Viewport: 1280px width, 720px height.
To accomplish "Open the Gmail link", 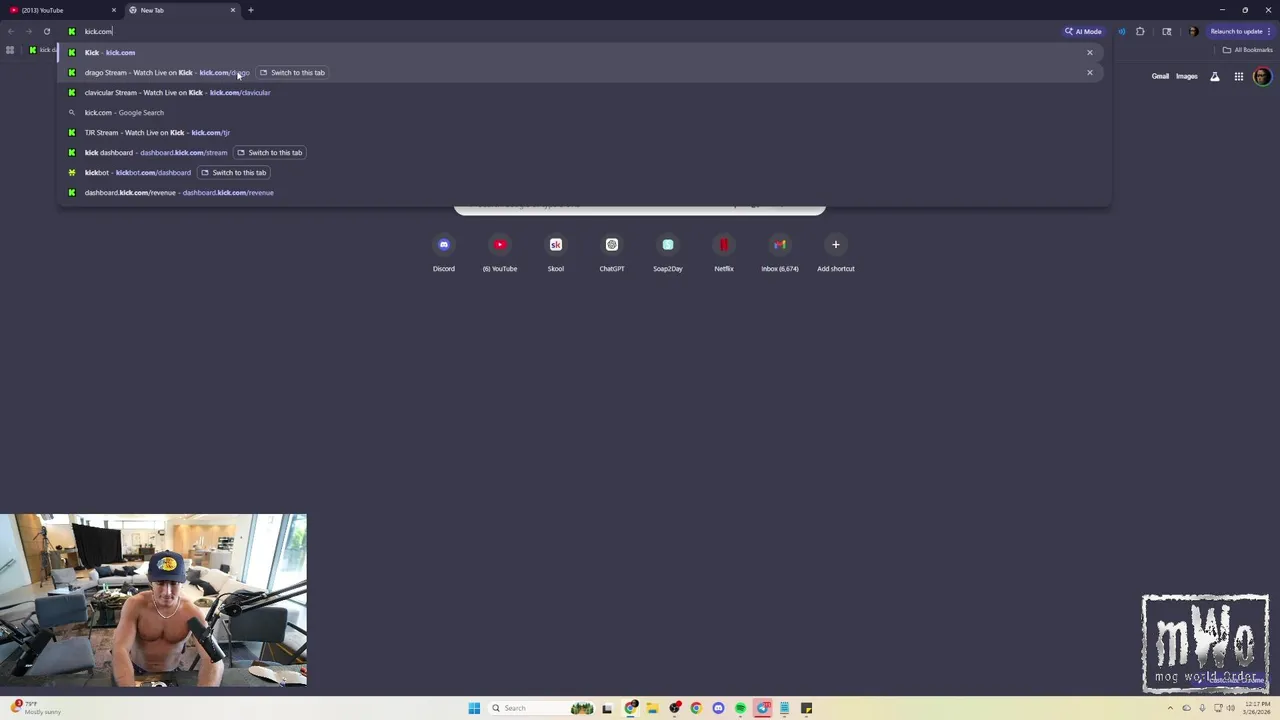I will (x=1160, y=76).
